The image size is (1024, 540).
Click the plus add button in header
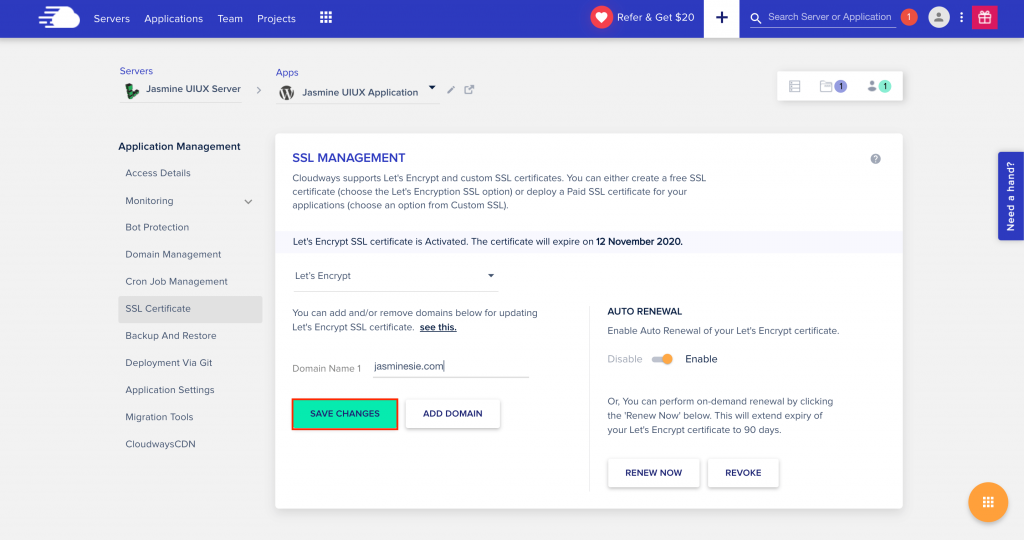pyautogui.click(x=722, y=18)
